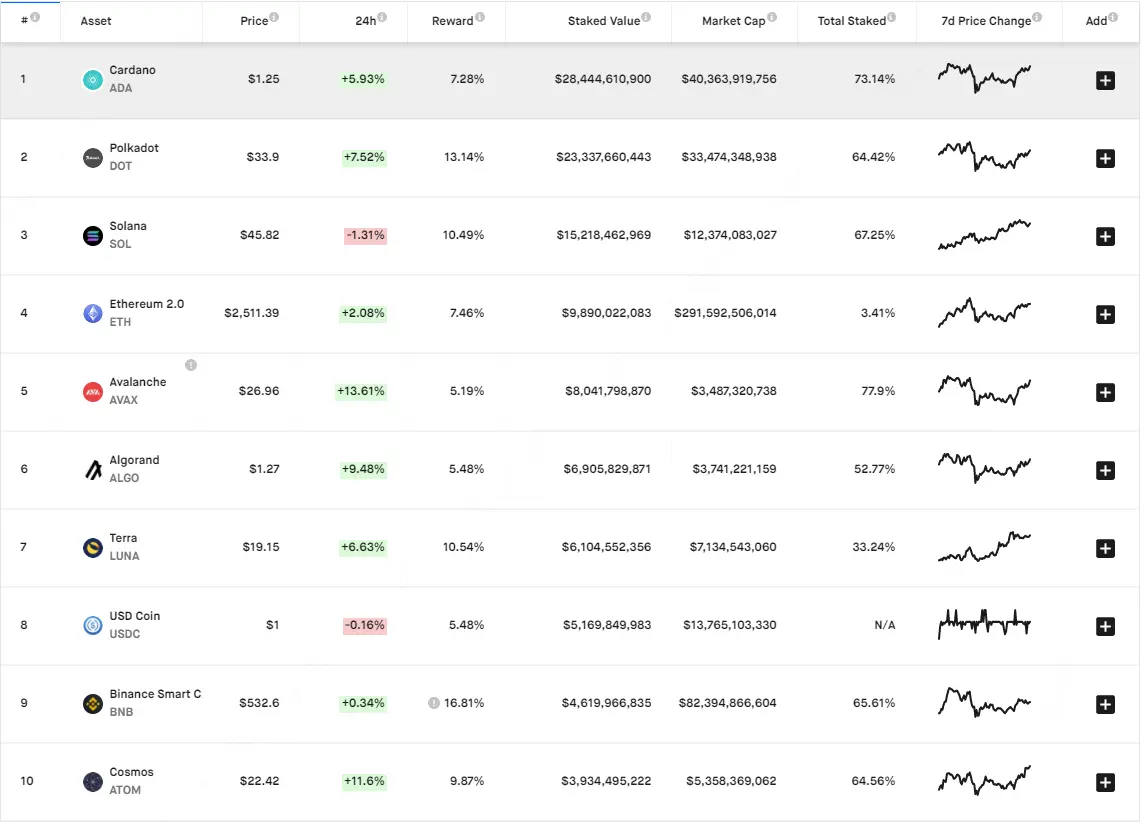Image resolution: width=1141 pixels, height=822 pixels.
Task: Click the Binance Smart Chain logo icon
Action: click(x=92, y=704)
